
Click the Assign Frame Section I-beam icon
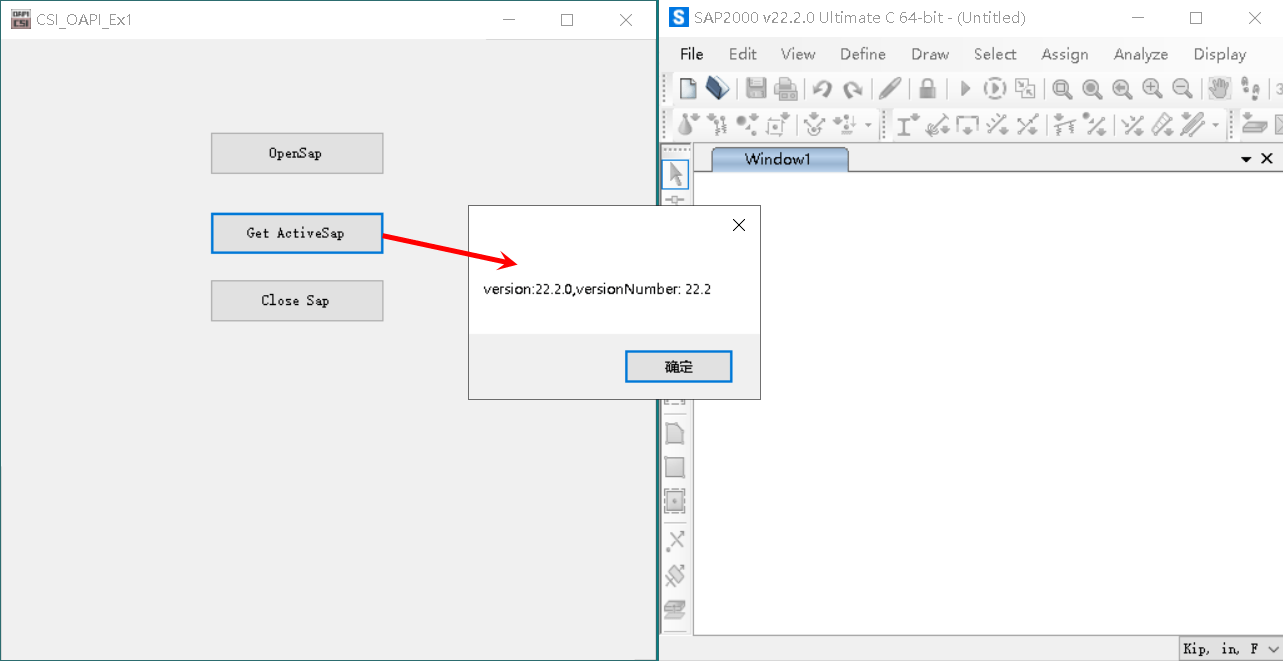coord(907,125)
